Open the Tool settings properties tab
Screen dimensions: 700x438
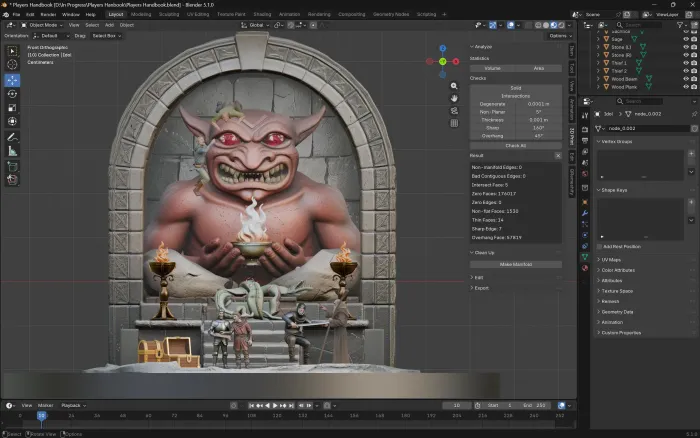[x=585, y=116]
